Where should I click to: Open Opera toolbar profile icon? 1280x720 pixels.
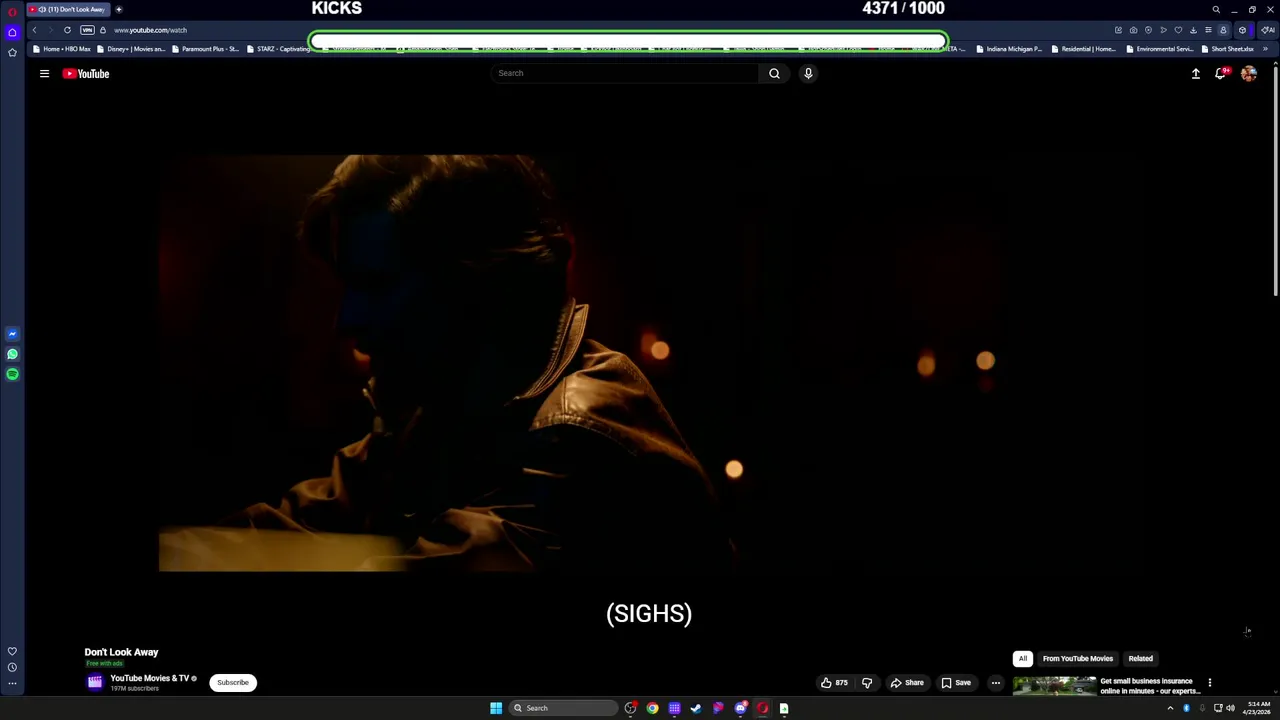click(x=1223, y=30)
